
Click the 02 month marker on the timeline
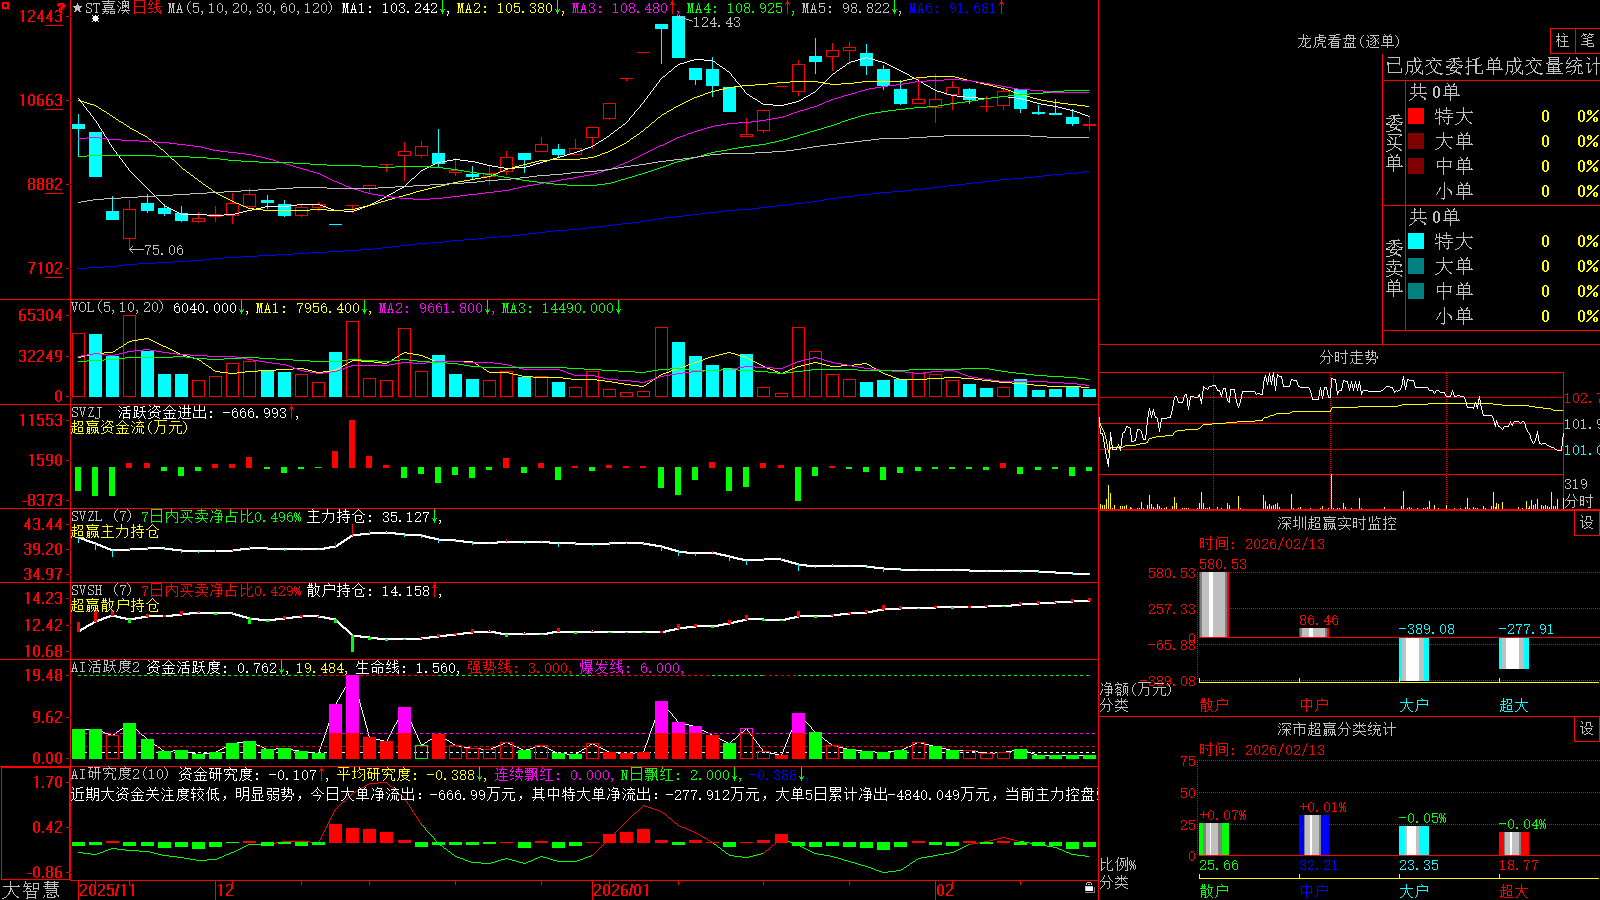point(945,889)
